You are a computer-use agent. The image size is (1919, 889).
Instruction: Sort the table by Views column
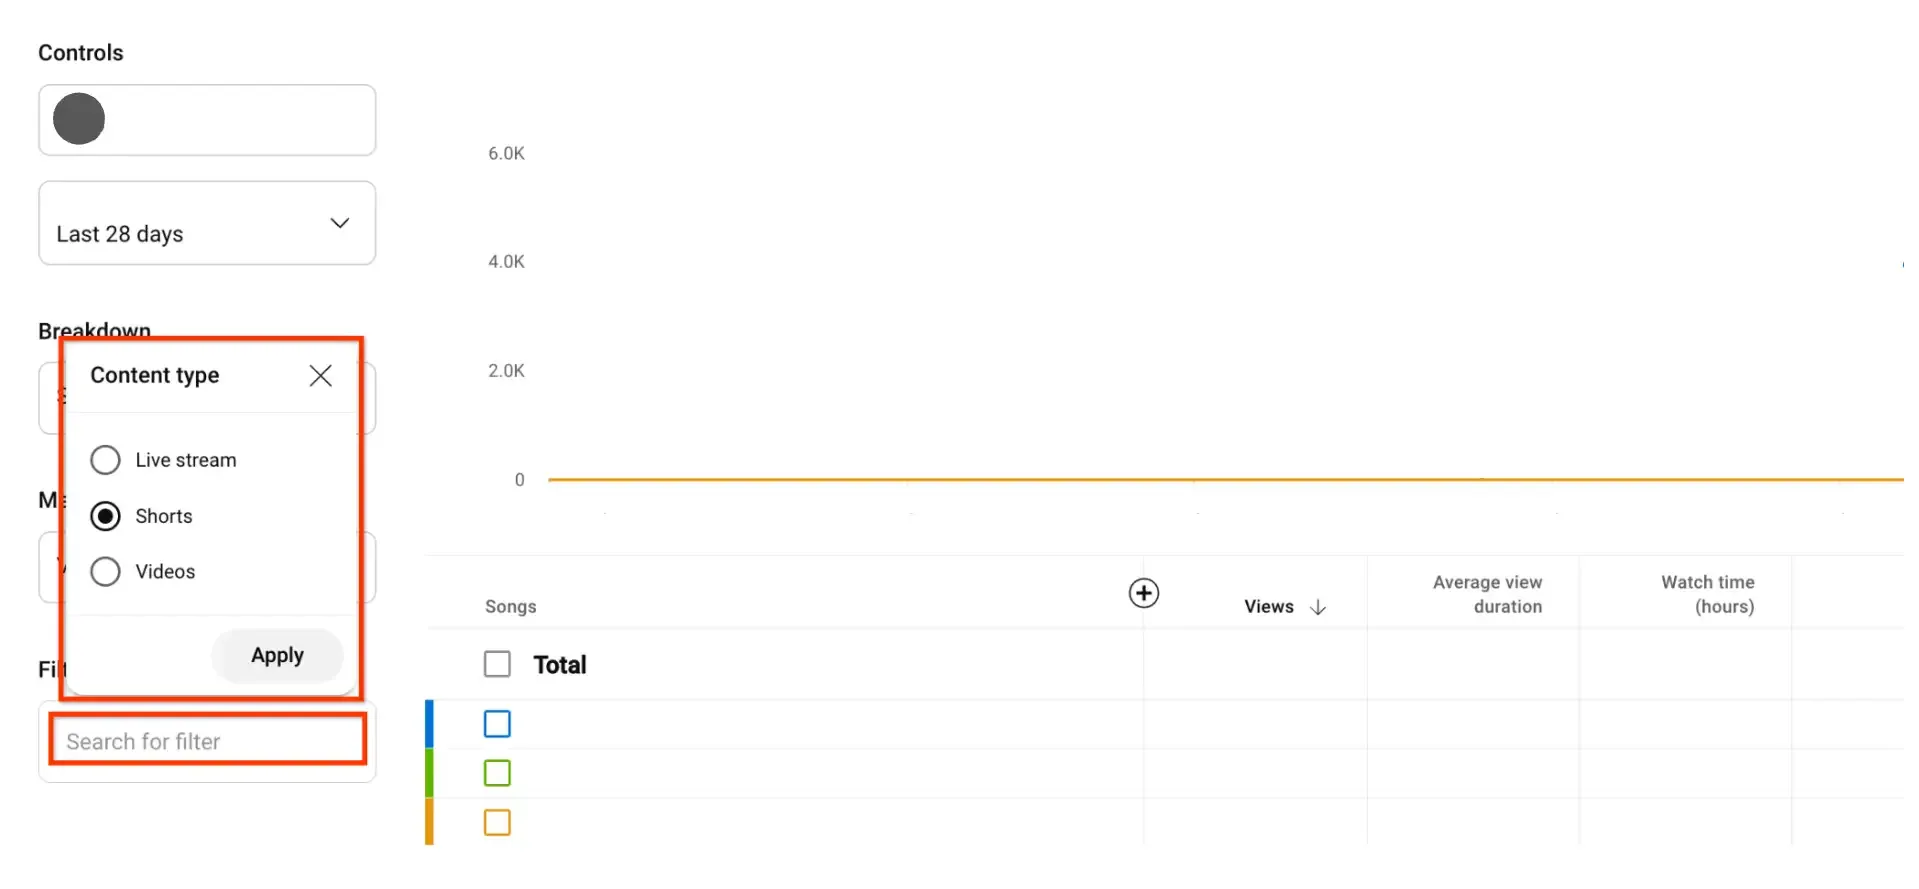tap(1284, 607)
